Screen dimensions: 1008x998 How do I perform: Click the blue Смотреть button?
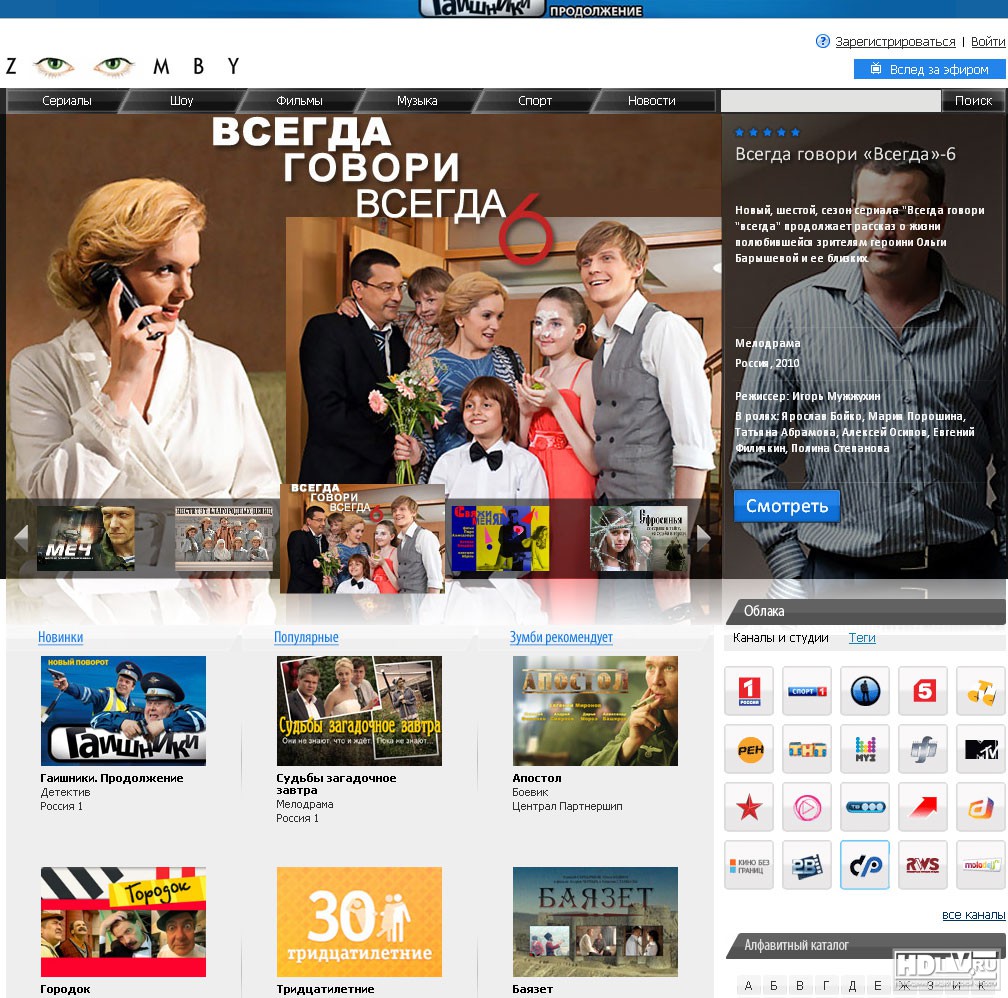point(787,506)
